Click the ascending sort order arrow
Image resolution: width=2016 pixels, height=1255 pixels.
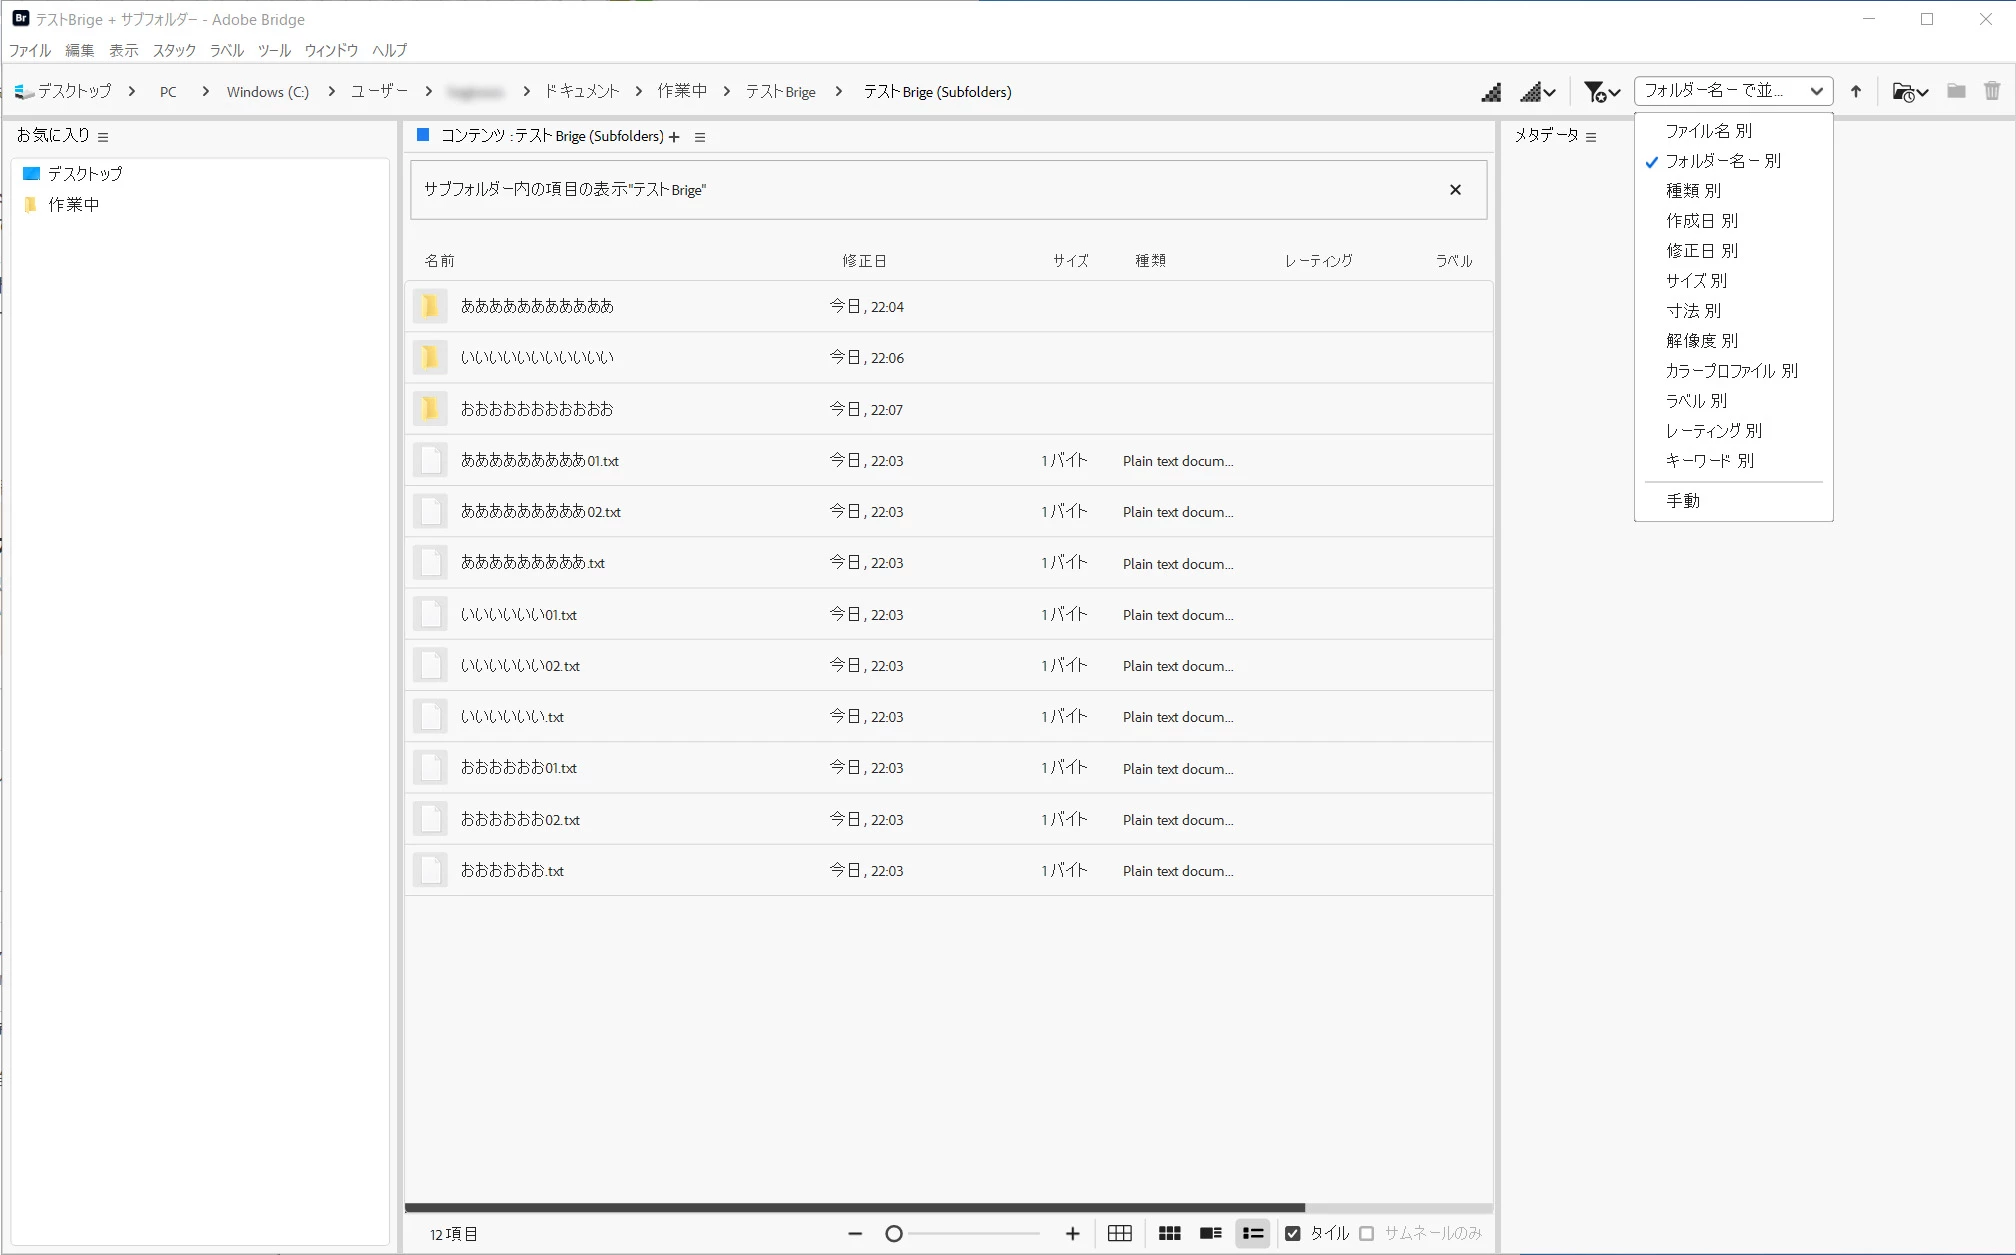1856,92
